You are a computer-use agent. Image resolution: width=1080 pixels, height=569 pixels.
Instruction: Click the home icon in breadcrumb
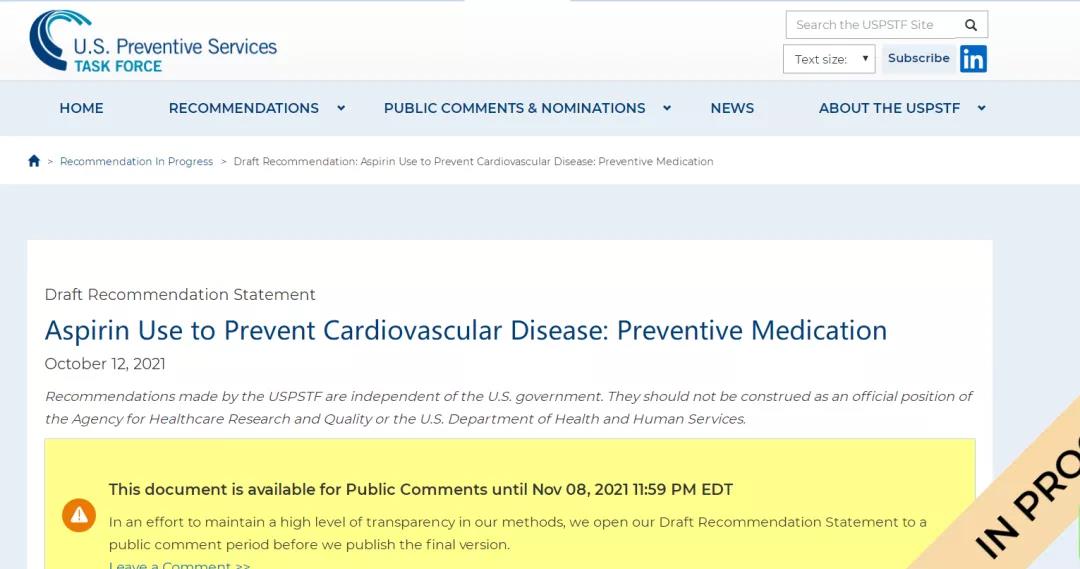(x=34, y=161)
